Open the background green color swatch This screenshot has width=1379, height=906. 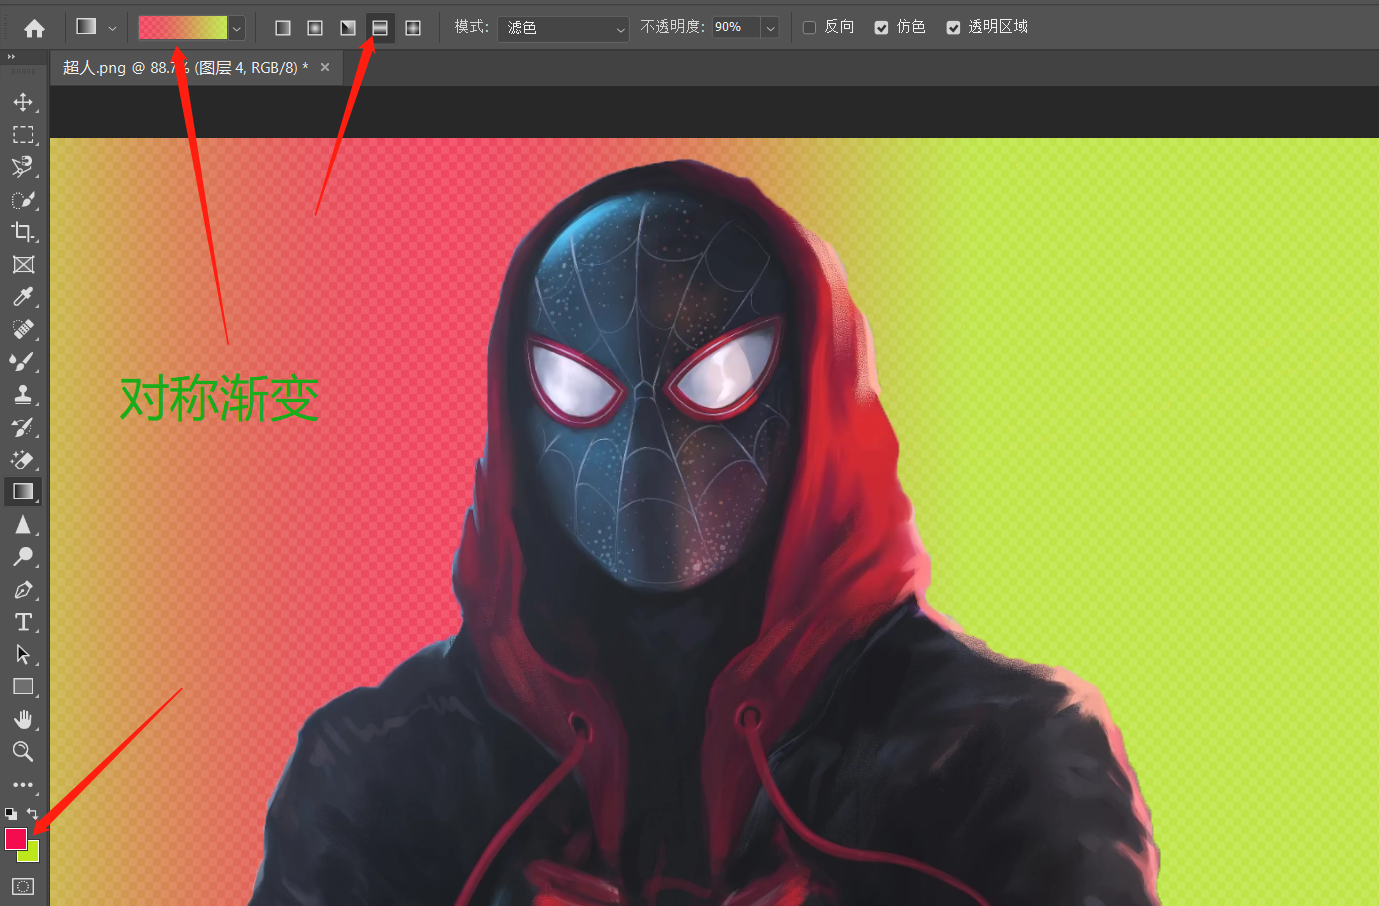click(32, 855)
